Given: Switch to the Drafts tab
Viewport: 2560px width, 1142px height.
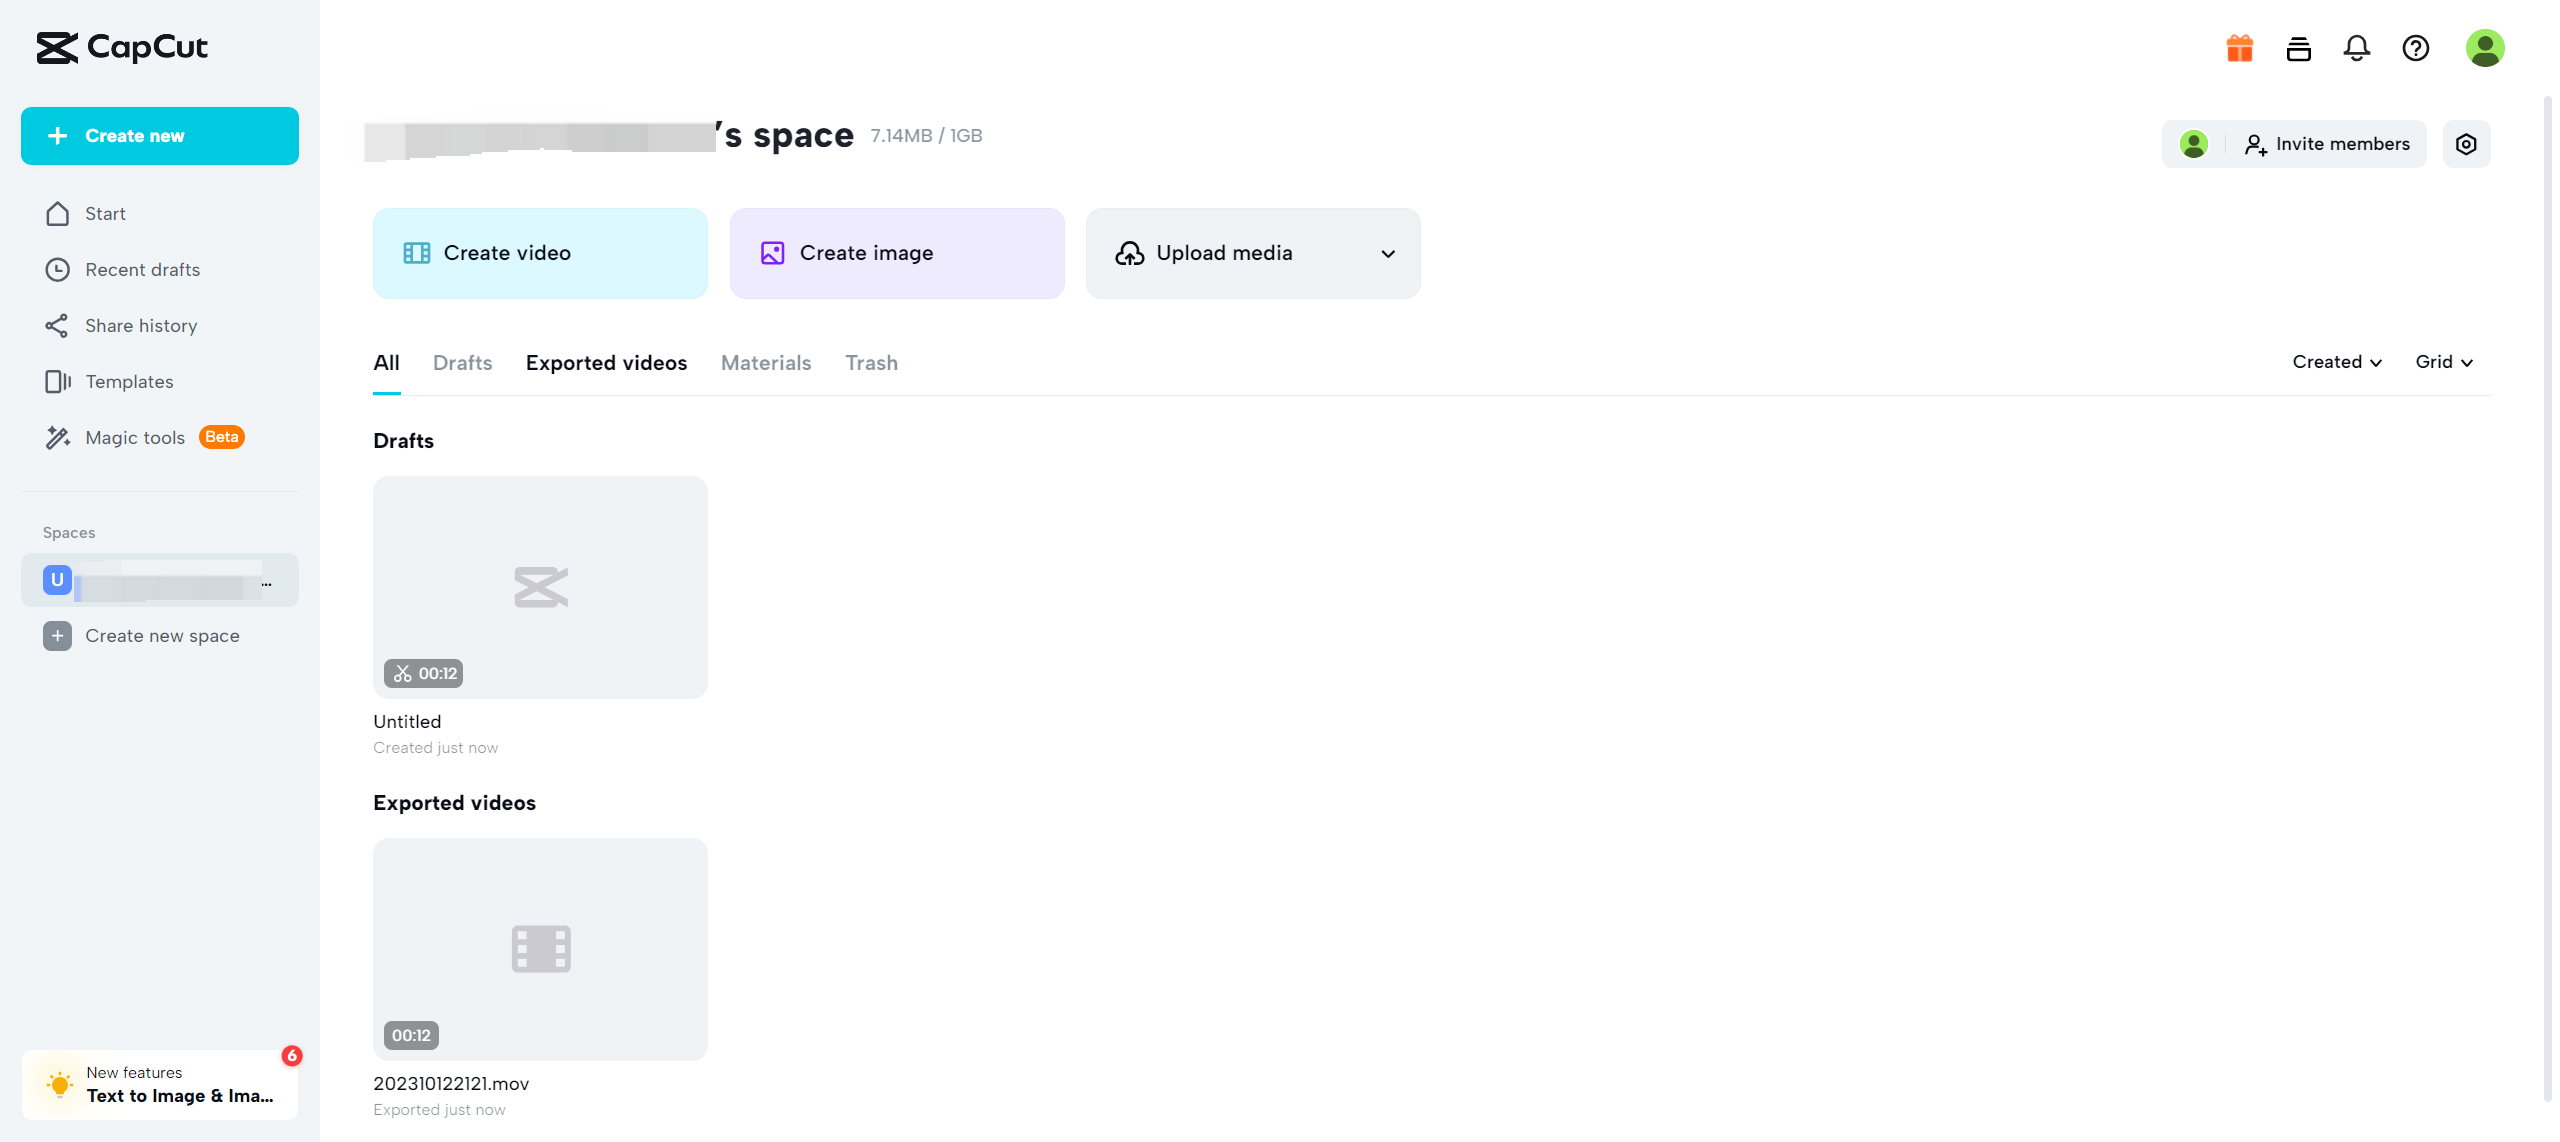Looking at the screenshot, I should point(462,363).
